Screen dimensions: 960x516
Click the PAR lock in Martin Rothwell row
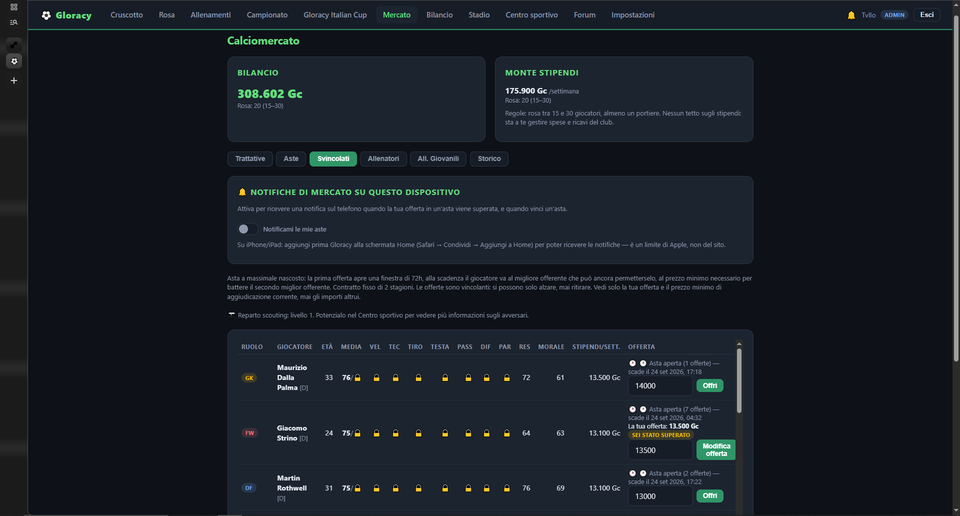[506, 488]
